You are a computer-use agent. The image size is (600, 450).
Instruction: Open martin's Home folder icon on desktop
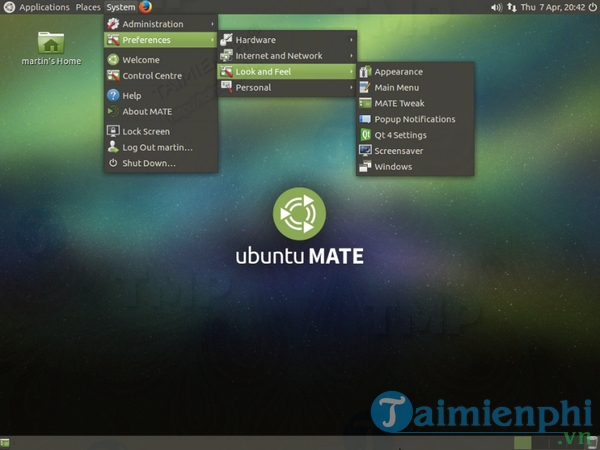[51, 42]
